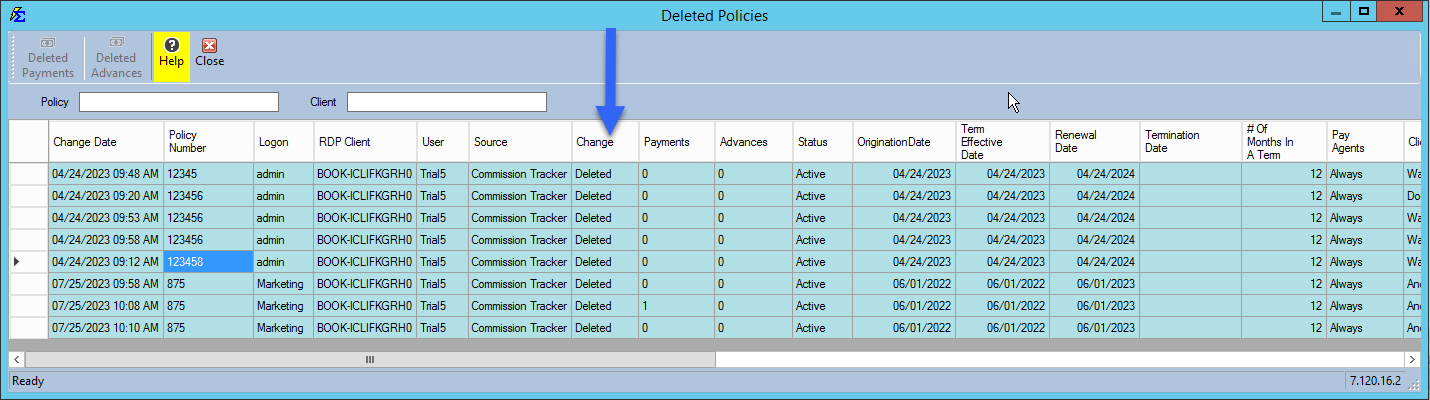This screenshot has width=1430, height=400.
Task: Sort by Payments column header
Action: click(x=677, y=142)
